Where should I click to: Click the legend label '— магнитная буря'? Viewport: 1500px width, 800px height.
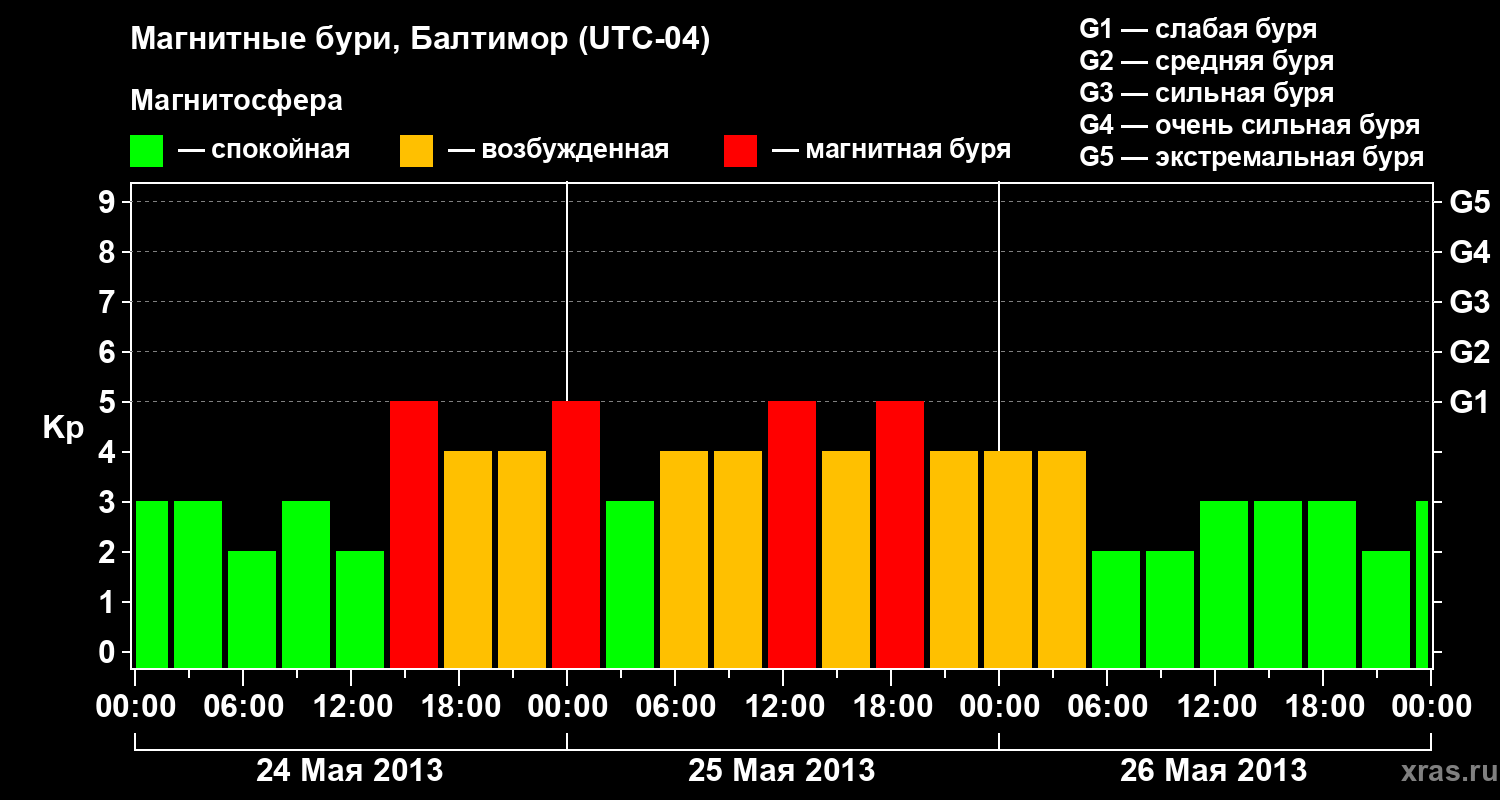pos(892,150)
